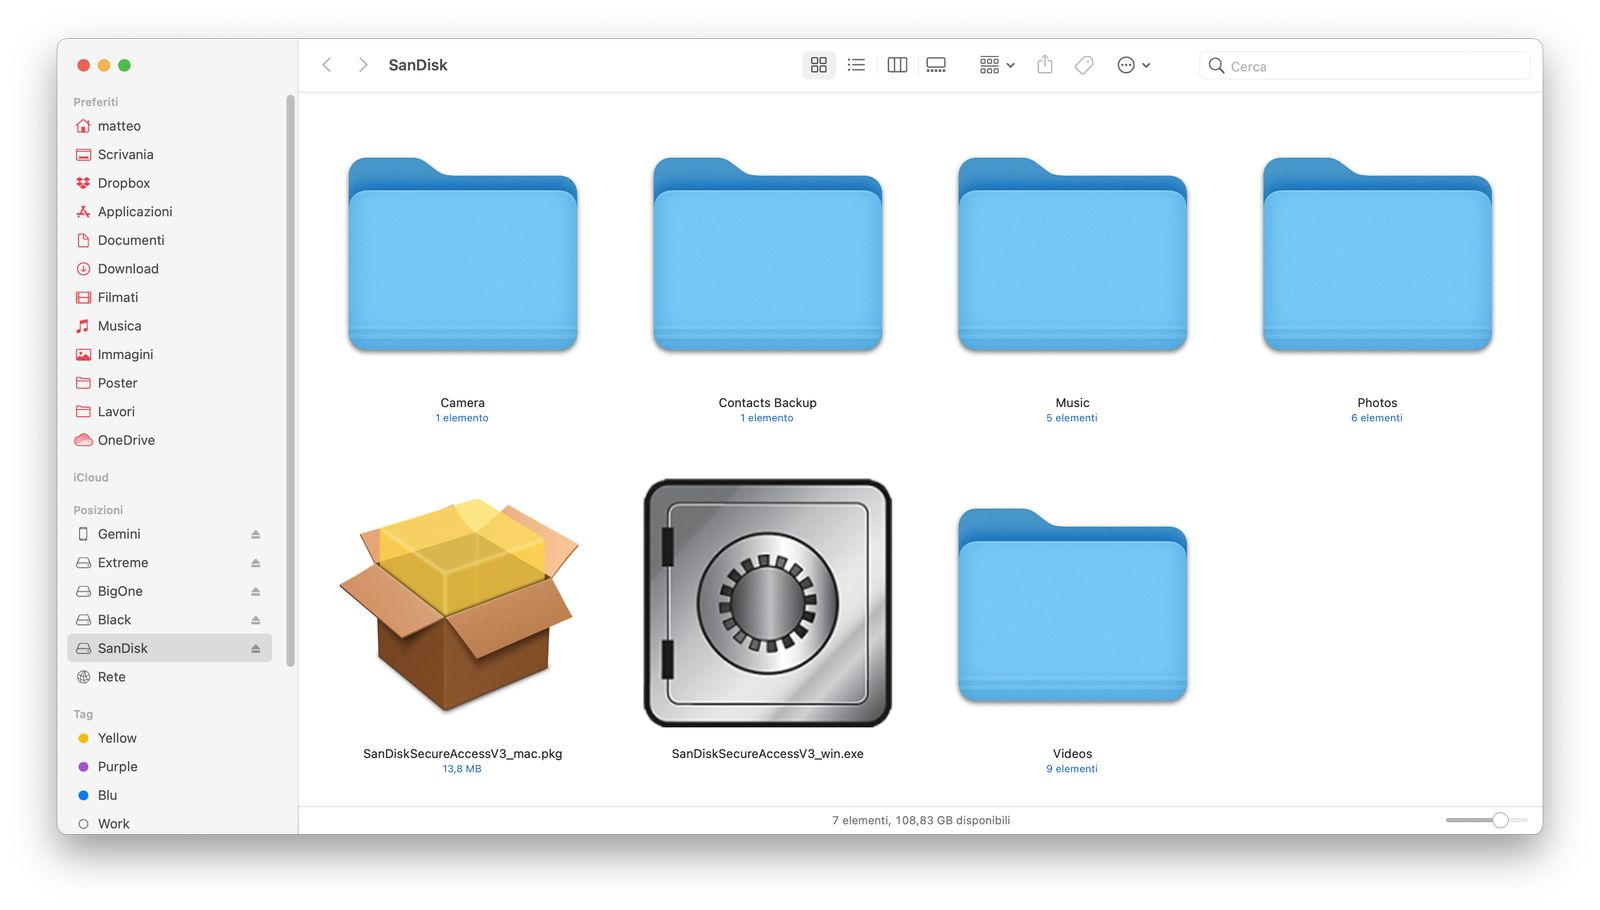This screenshot has height=910, width=1600.
Task: Click the icon size slider handle
Action: click(x=1500, y=820)
